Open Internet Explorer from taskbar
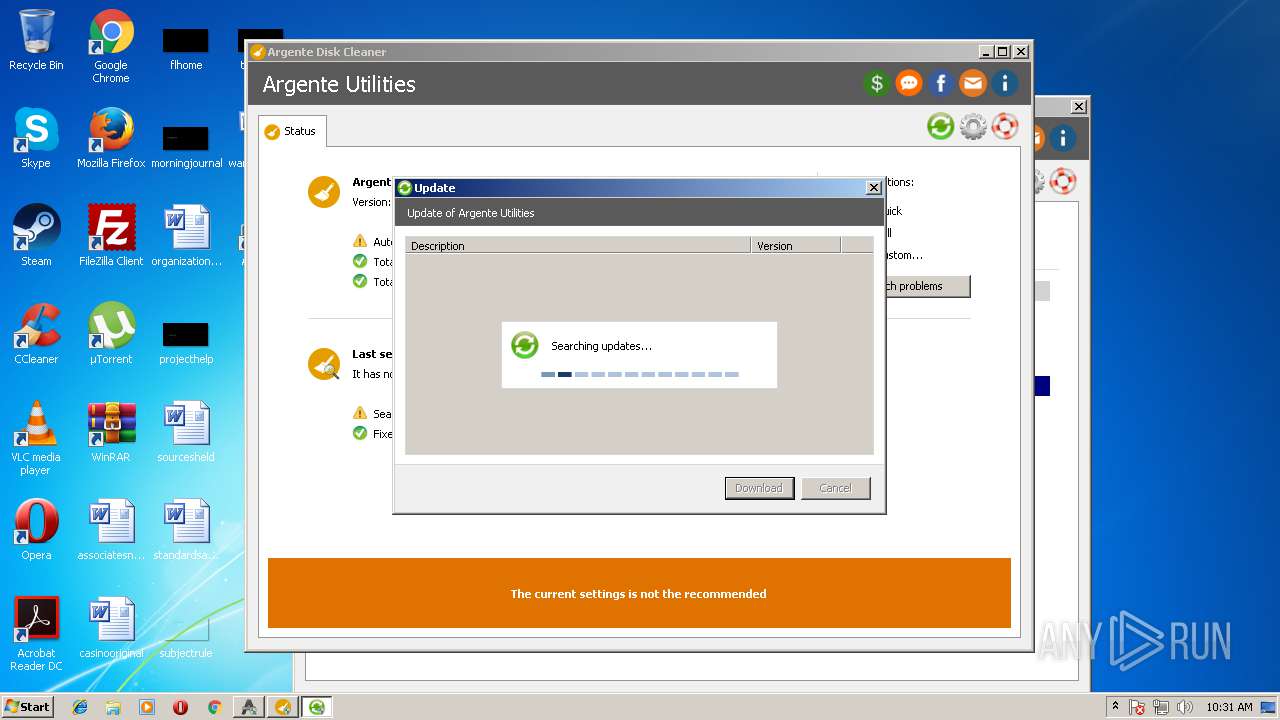Screen dimensions: 1280x720 click(80, 707)
